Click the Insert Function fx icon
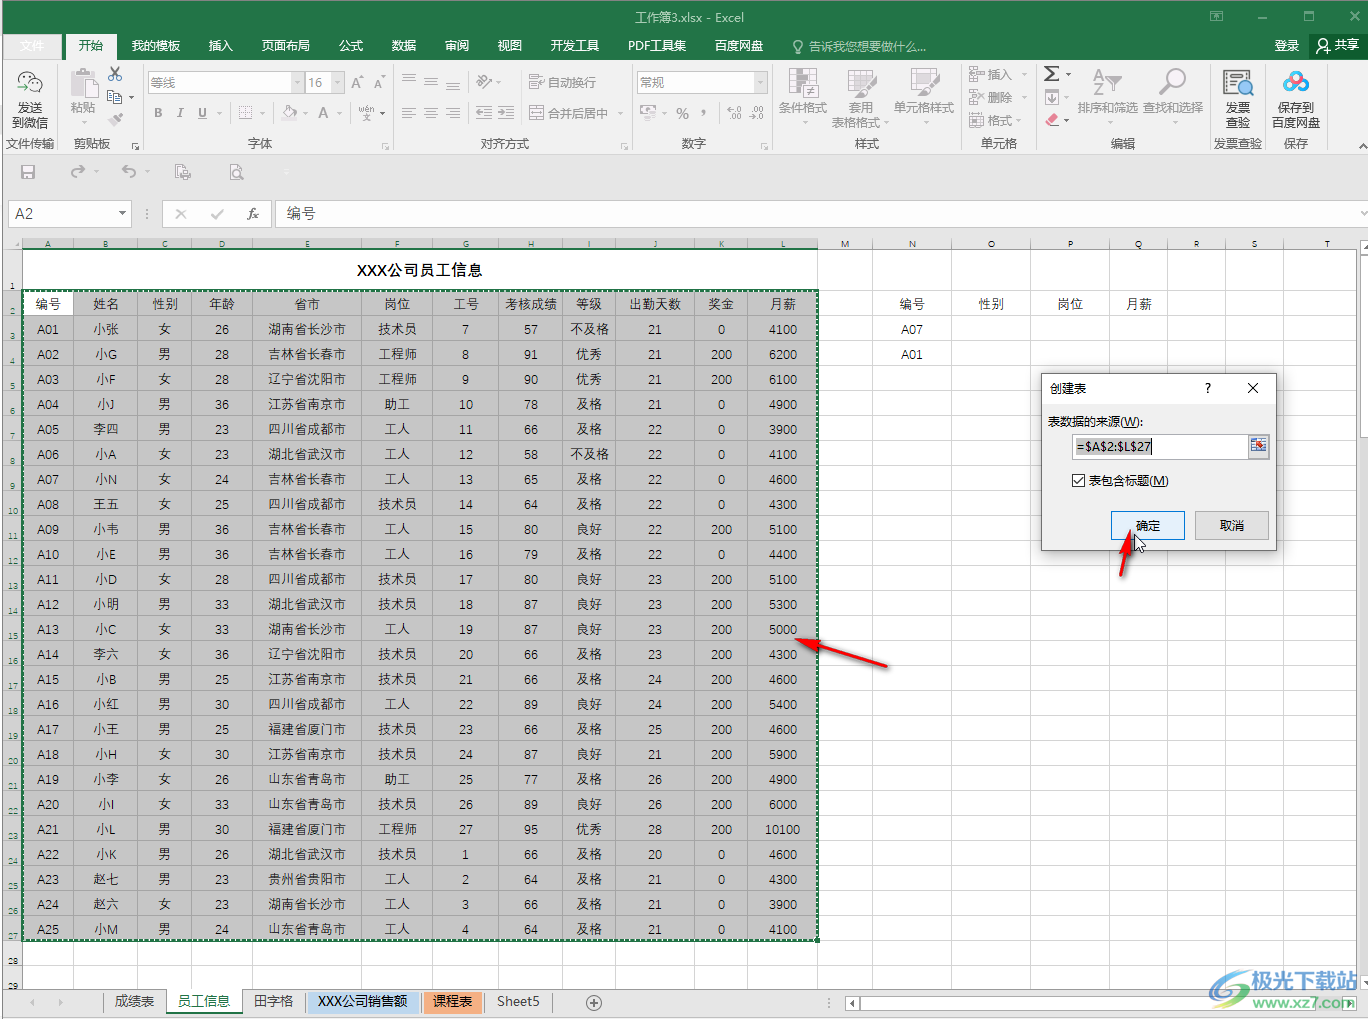Screen dimensions: 1368x1019 pyautogui.click(x=253, y=213)
